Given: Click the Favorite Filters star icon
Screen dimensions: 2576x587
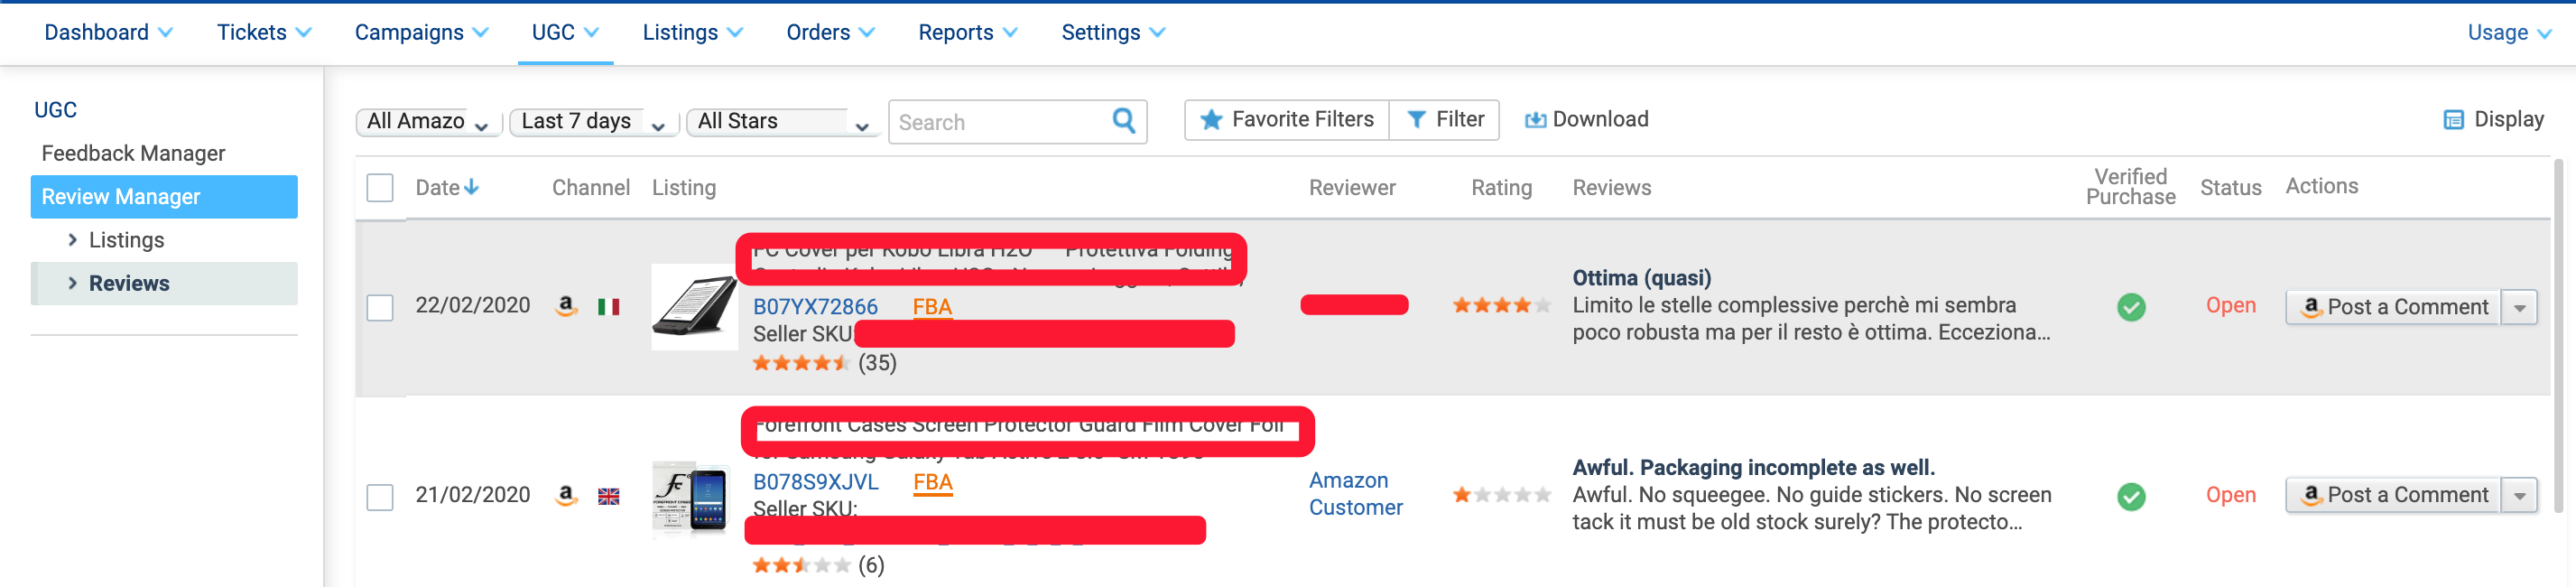Looking at the screenshot, I should point(1211,120).
